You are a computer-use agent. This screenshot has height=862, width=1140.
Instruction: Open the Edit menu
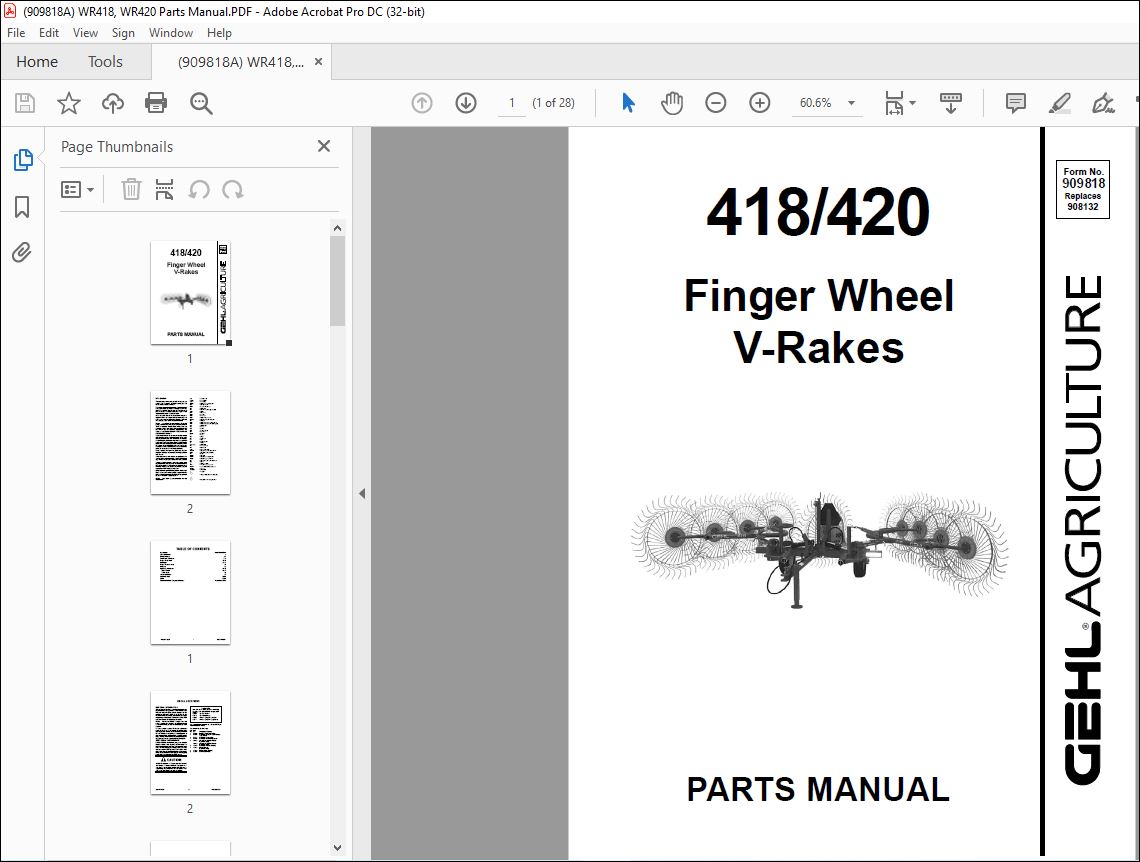click(49, 33)
